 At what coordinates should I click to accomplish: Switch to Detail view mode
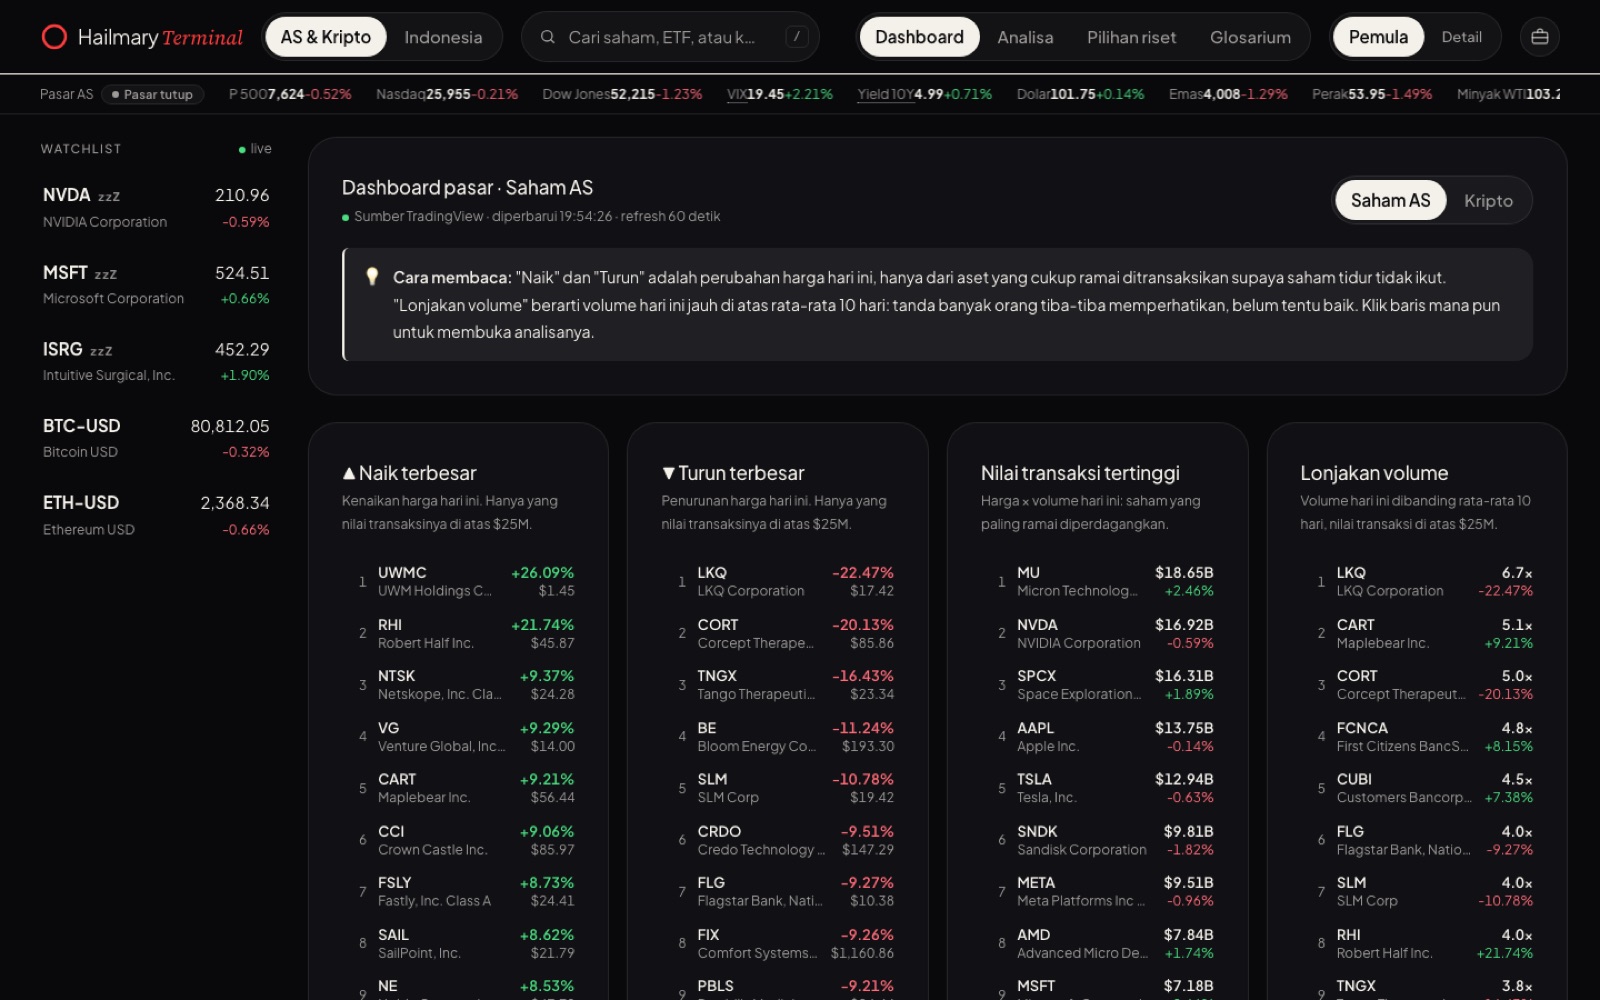point(1461,37)
